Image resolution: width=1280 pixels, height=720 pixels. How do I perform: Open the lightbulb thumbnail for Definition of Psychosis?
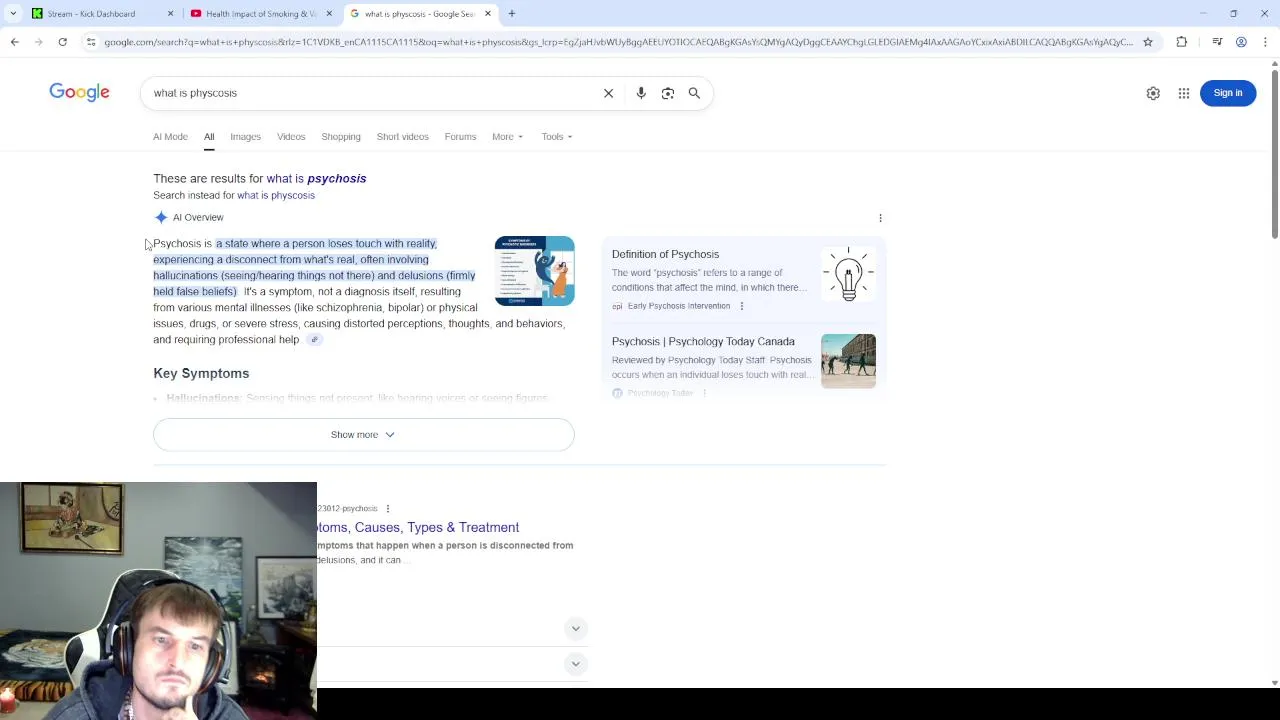(848, 274)
